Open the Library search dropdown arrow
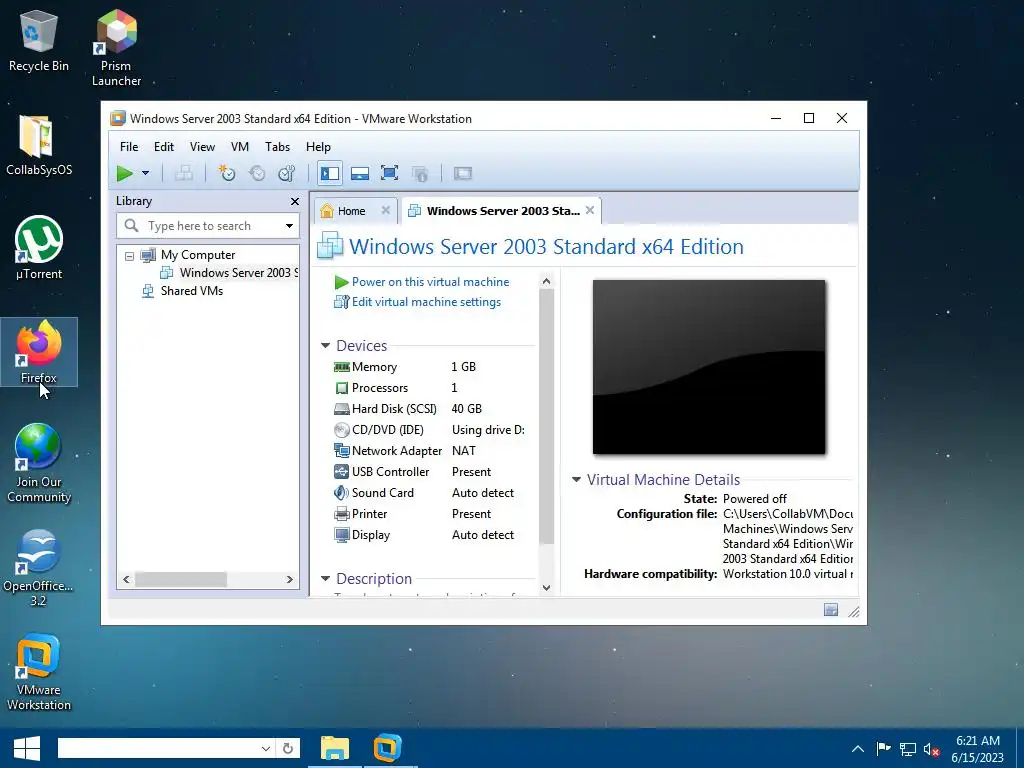The width and height of the screenshot is (1024, 768). (289, 226)
